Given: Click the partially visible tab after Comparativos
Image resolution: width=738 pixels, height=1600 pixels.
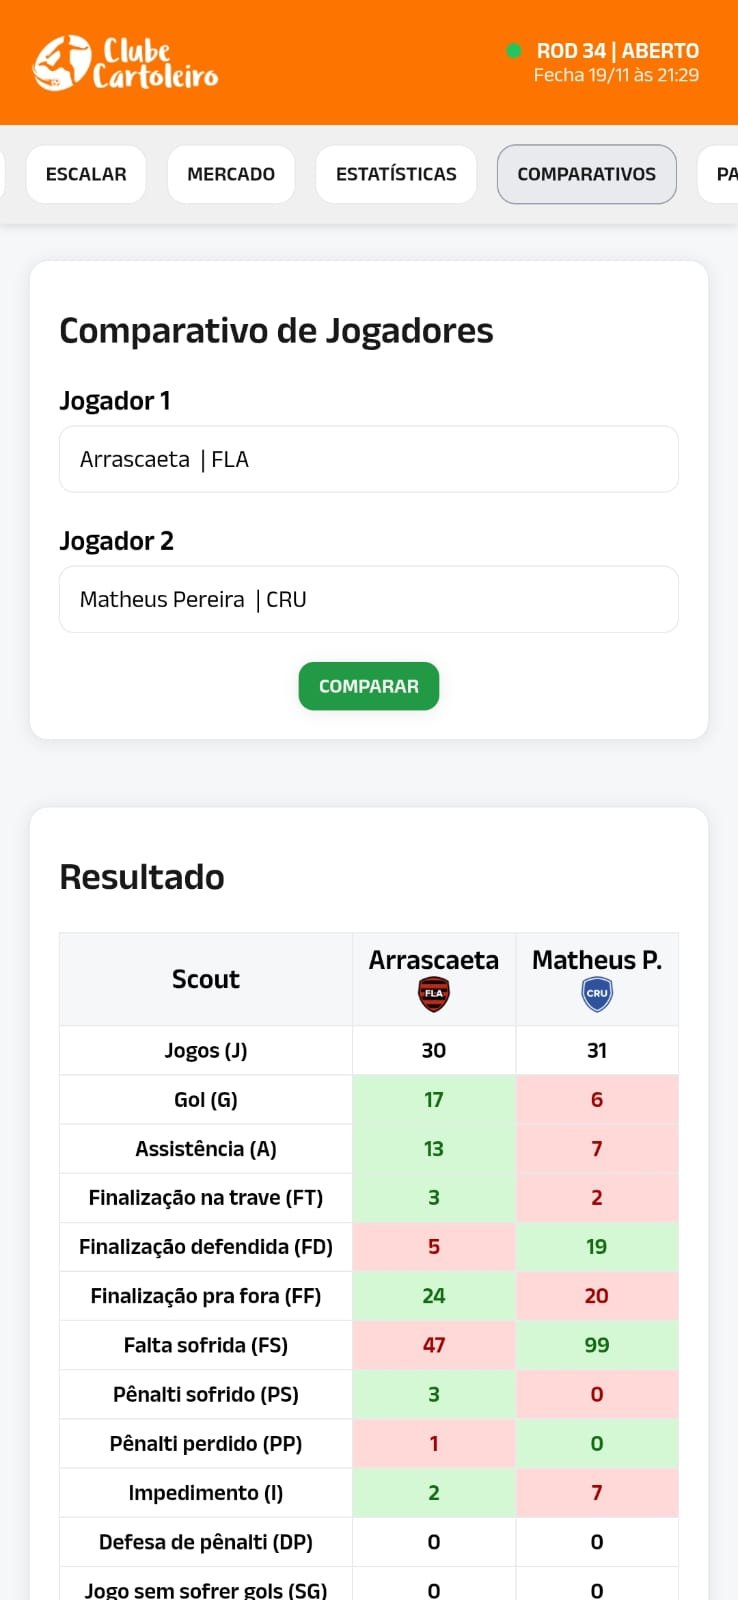Looking at the screenshot, I should (724, 174).
